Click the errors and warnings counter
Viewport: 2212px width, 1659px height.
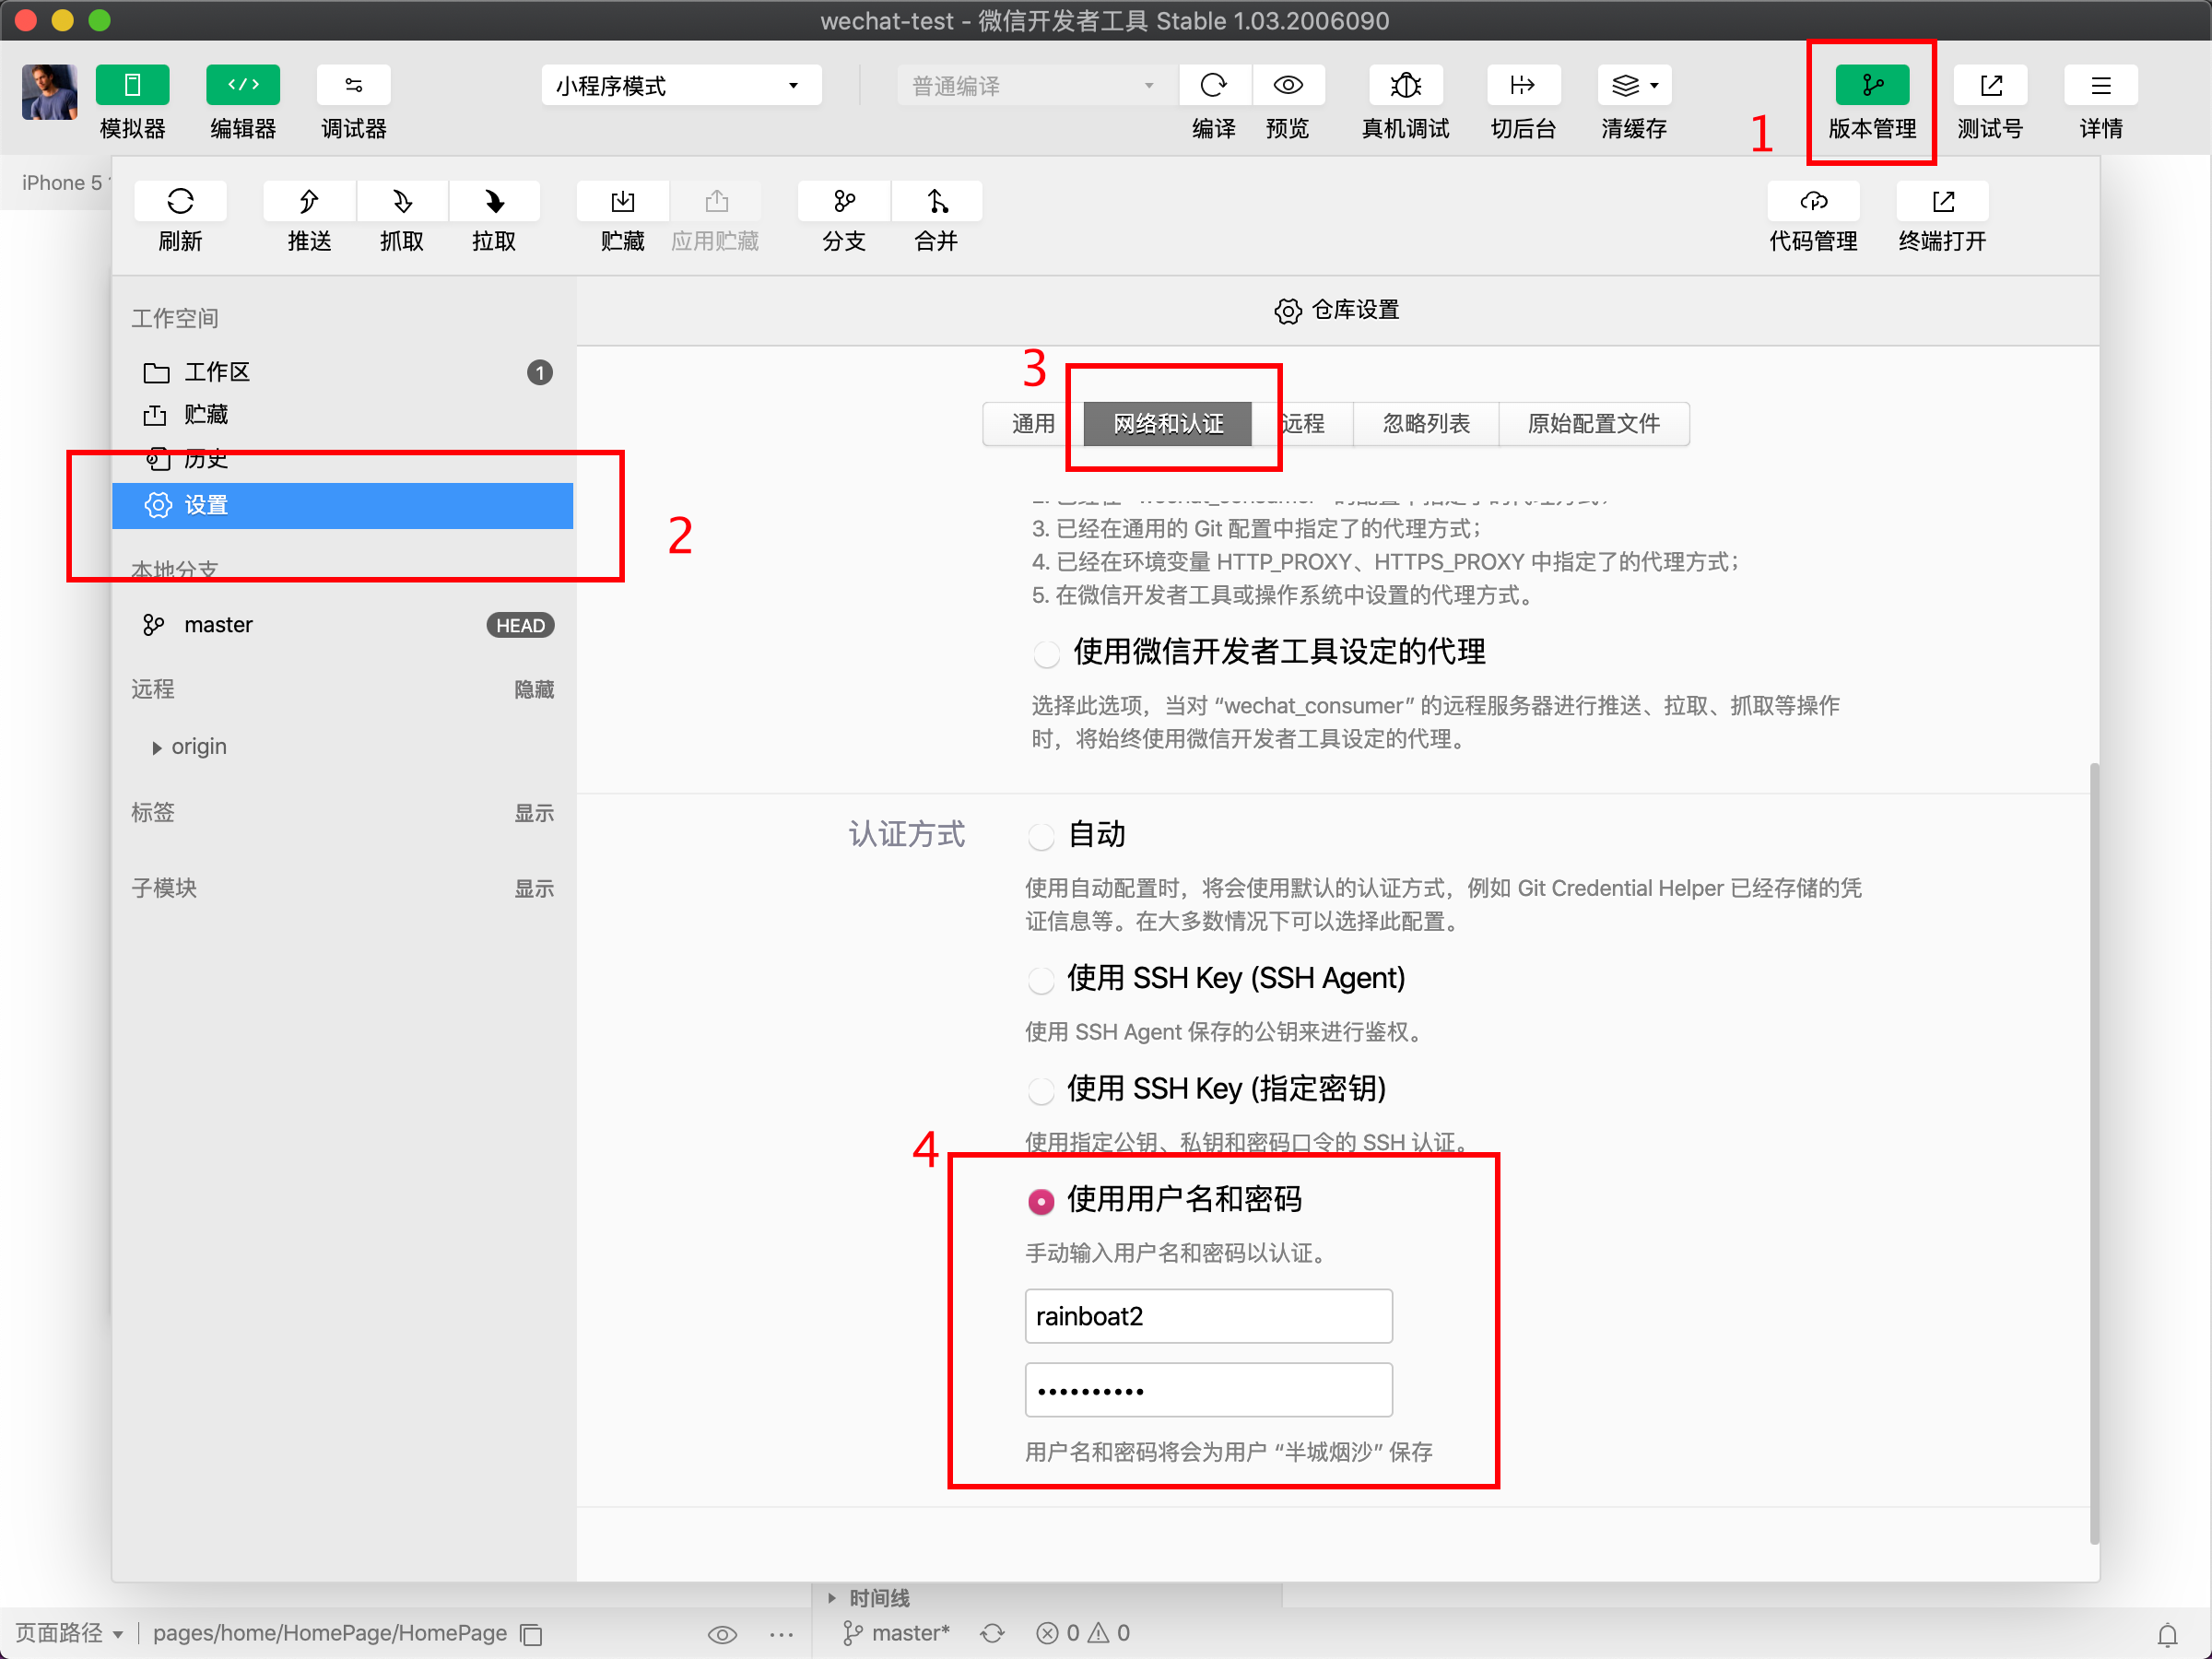[1083, 1633]
